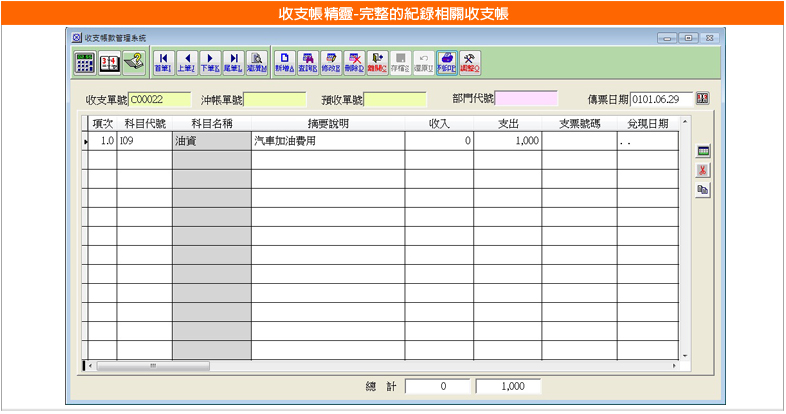
Task: Click the pink 部門代號 input field
Action: click(527, 99)
